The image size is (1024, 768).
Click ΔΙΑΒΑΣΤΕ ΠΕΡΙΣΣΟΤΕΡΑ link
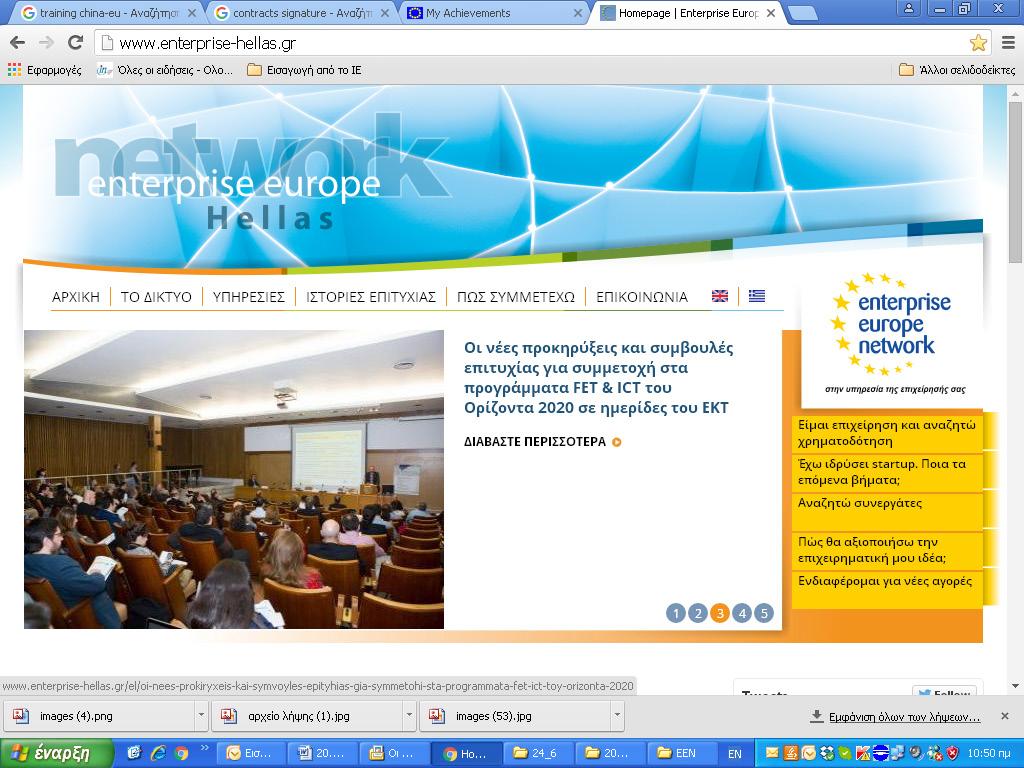tap(542, 442)
